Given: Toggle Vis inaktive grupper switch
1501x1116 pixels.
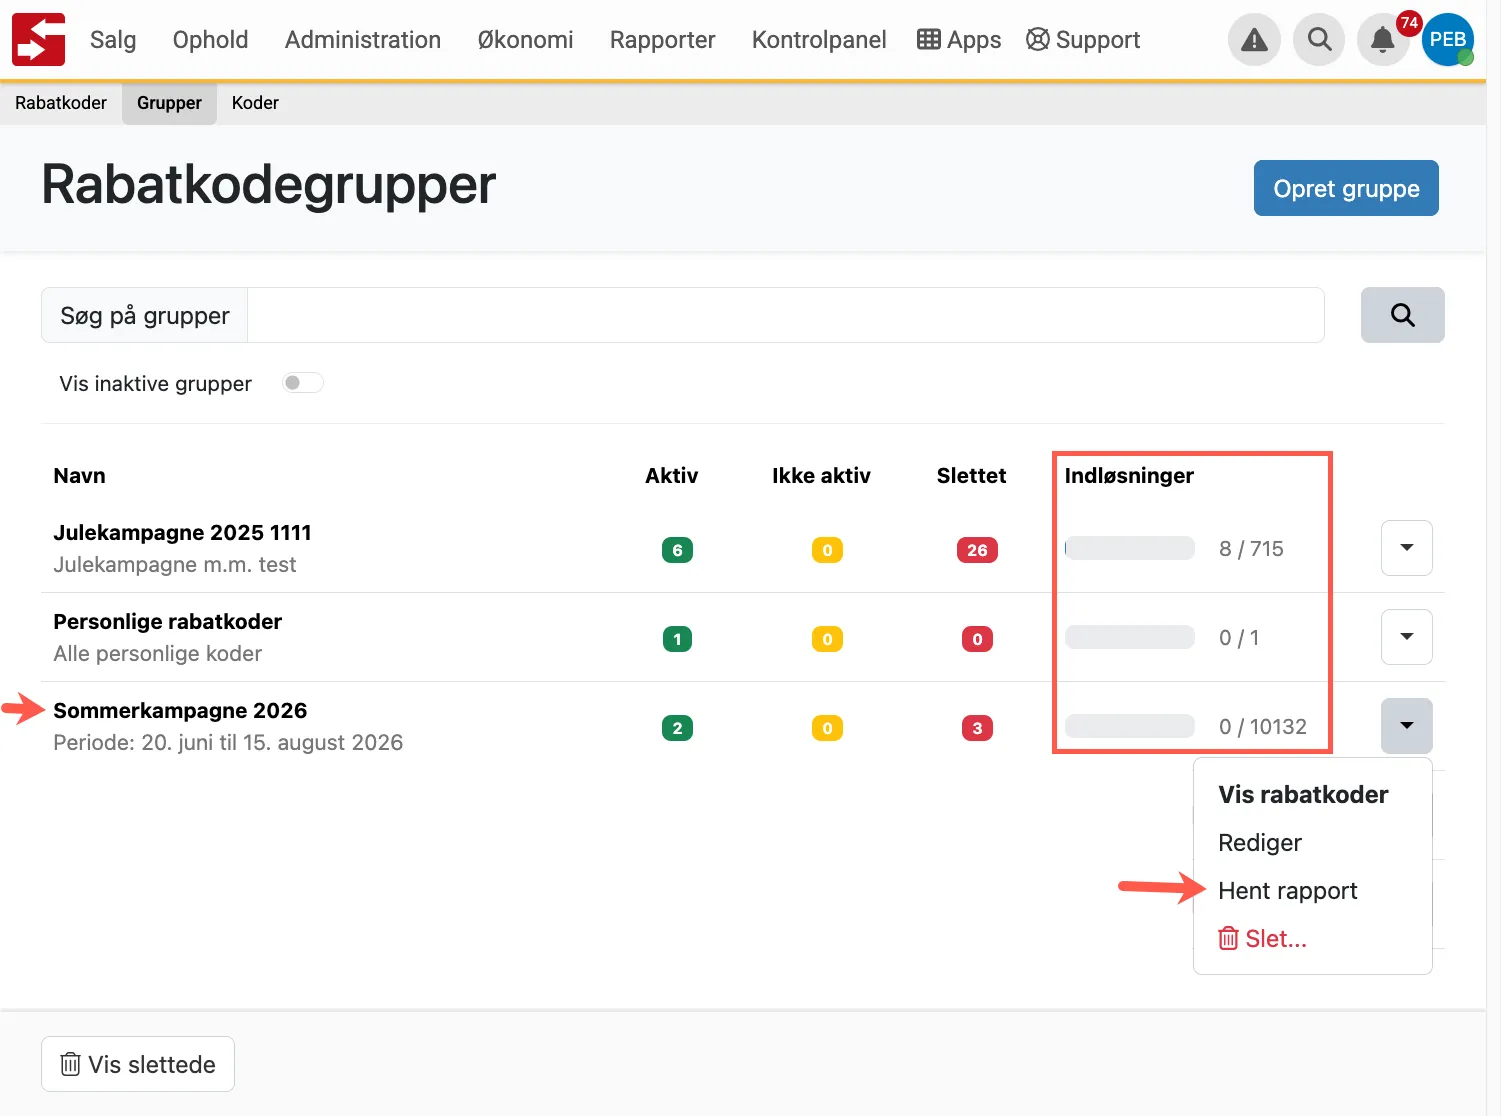Looking at the screenshot, I should [x=302, y=383].
